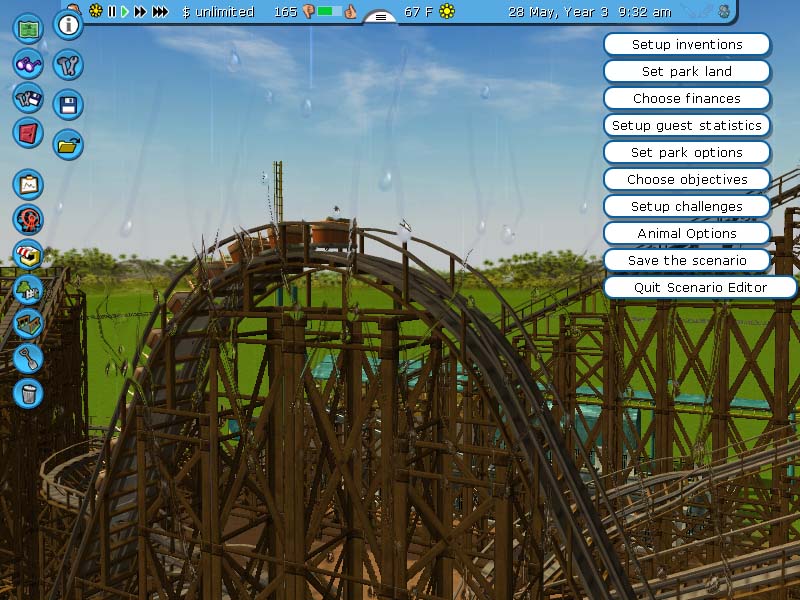The width and height of the screenshot is (800, 600).
Task: Click the folder load icon
Action: coord(68,145)
